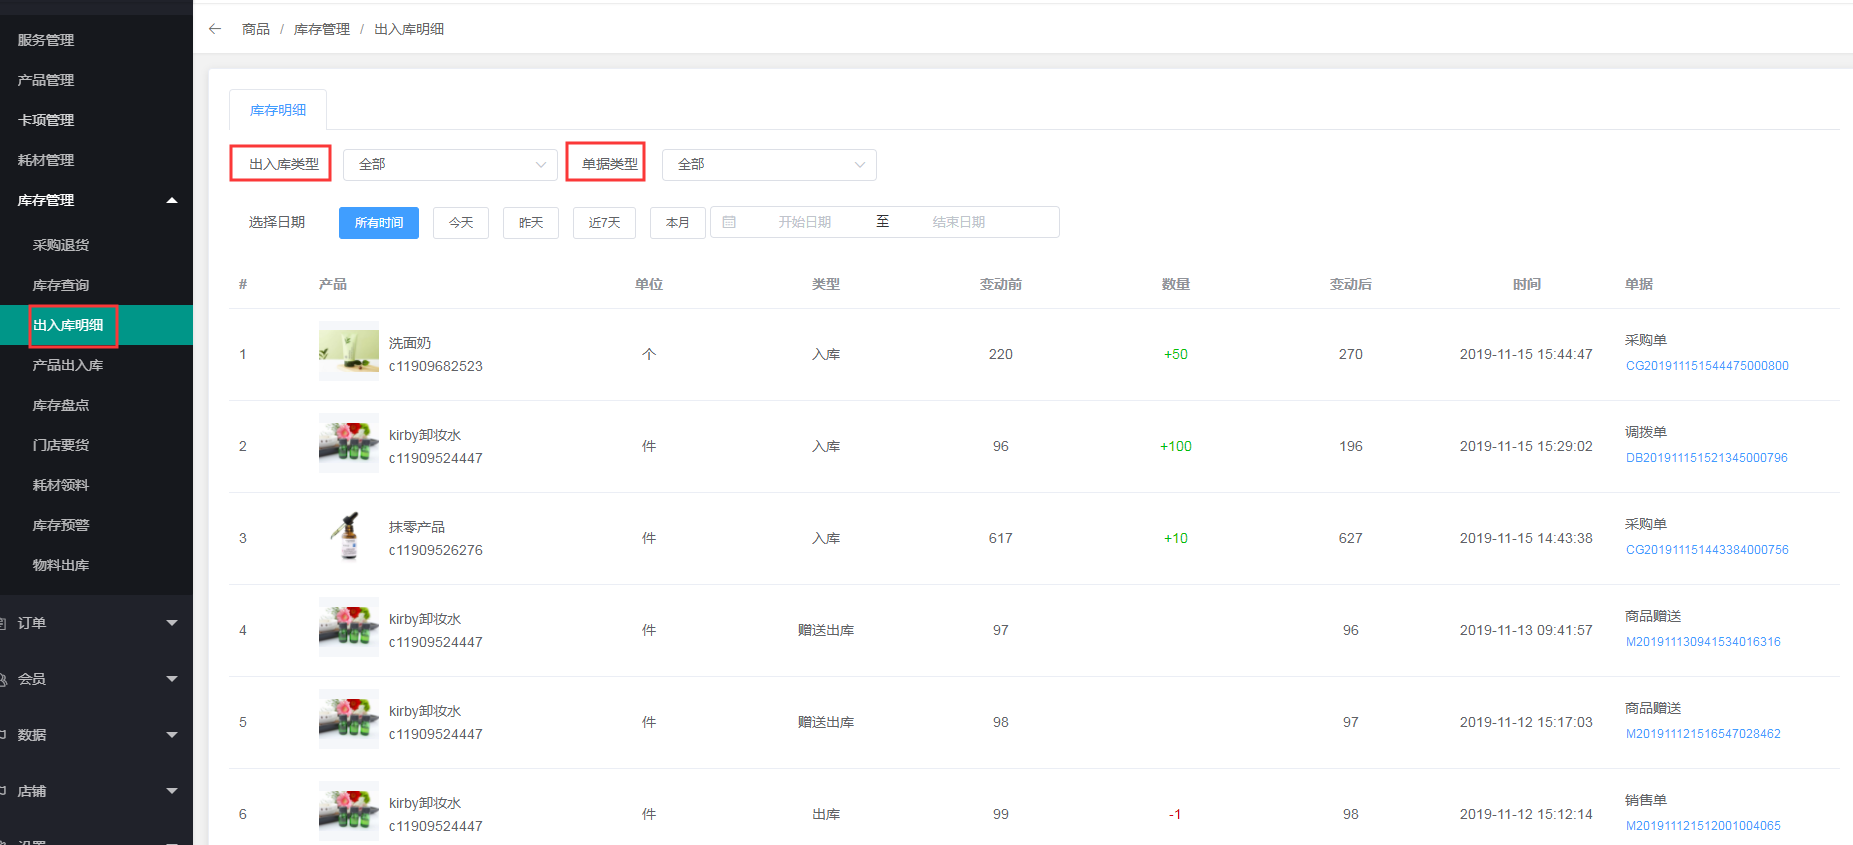The width and height of the screenshot is (1853, 845).
Task: Open the 产品管理 menu item
Action: click(x=46, y=80)
